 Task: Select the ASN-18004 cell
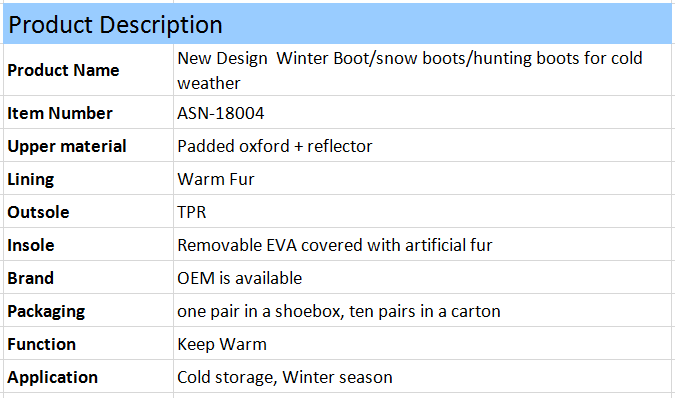tap(422, 113)
